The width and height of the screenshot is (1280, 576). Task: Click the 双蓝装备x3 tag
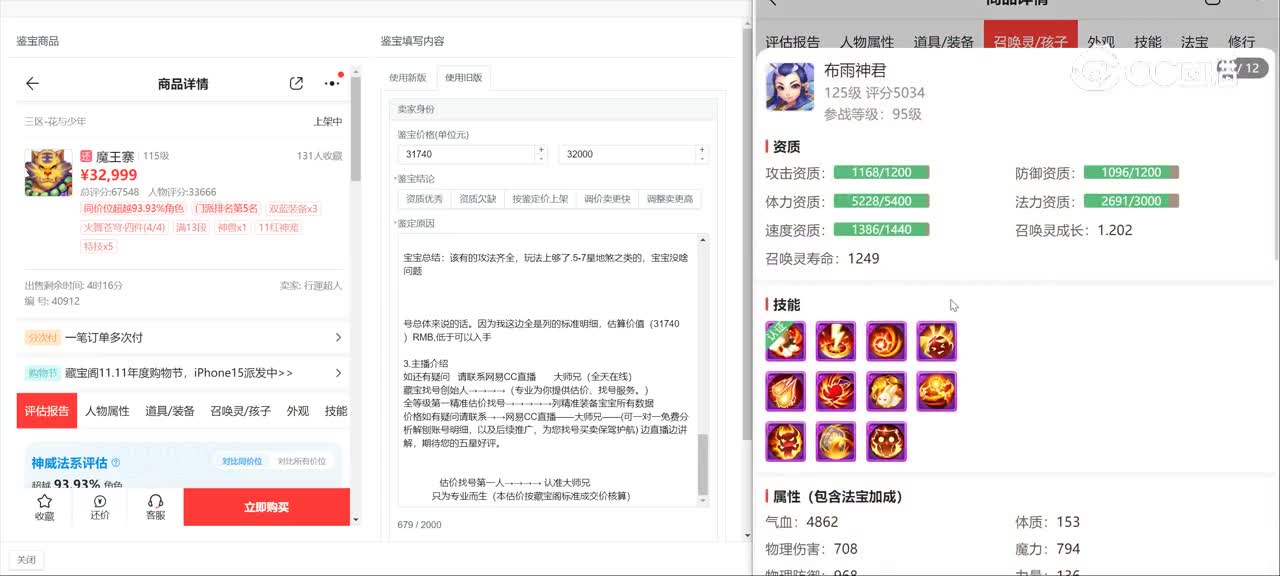click(293, 209)
